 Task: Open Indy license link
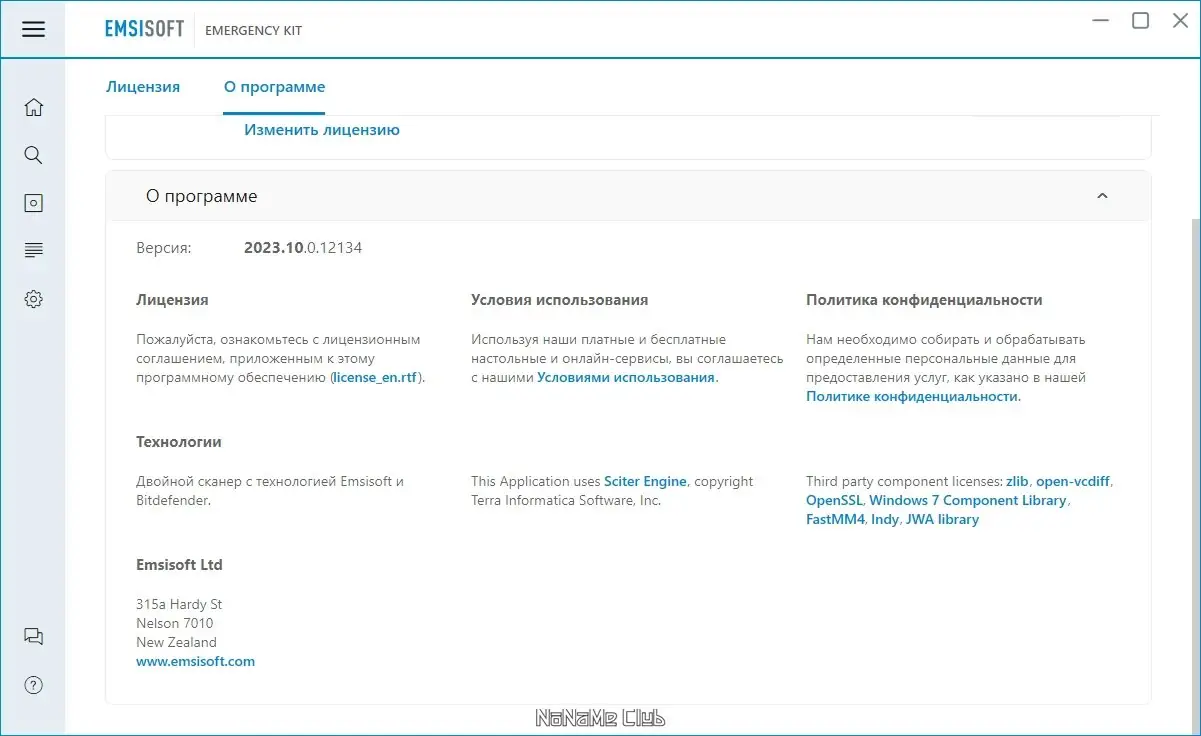pos(885,520)
